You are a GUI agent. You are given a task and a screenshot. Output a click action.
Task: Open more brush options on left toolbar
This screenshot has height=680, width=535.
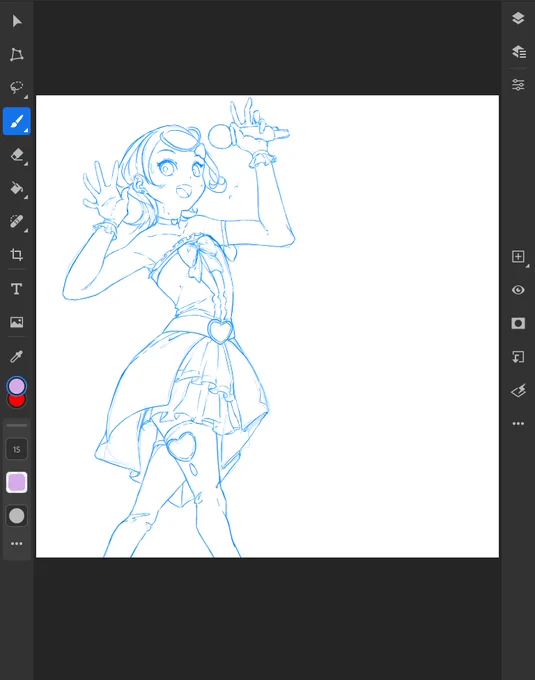[x=16, y=543]
